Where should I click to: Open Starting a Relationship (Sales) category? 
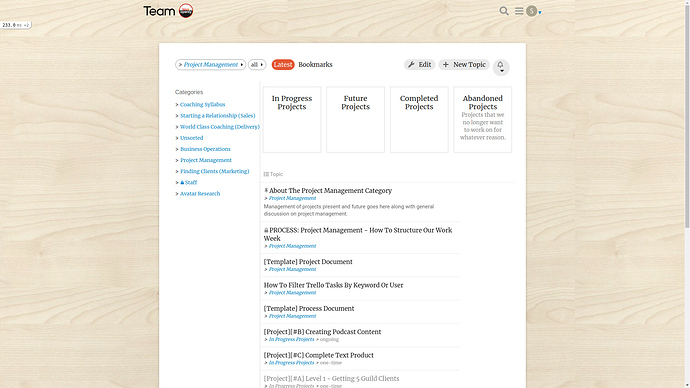[x=217, y=116]
